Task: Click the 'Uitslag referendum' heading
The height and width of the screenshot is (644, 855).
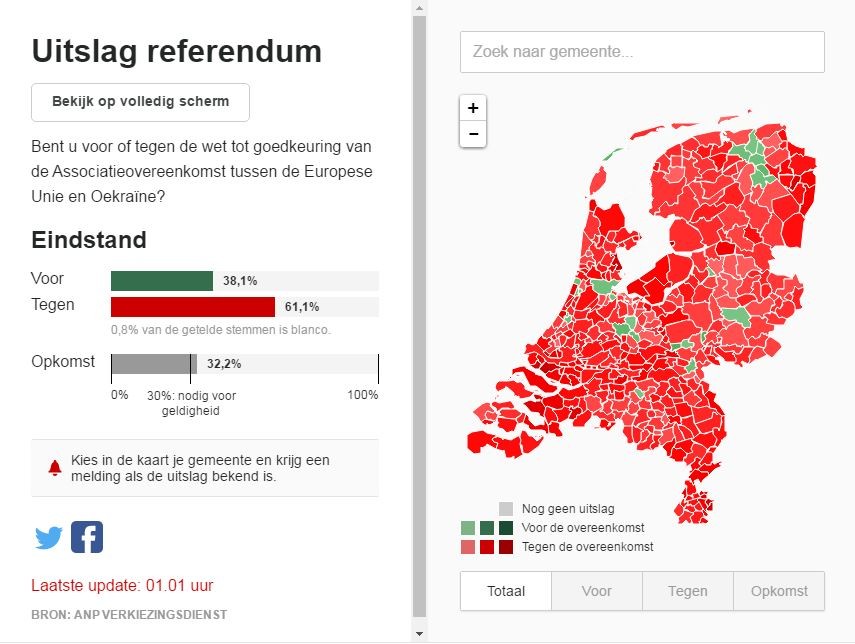Action: (x=177, y=51)
